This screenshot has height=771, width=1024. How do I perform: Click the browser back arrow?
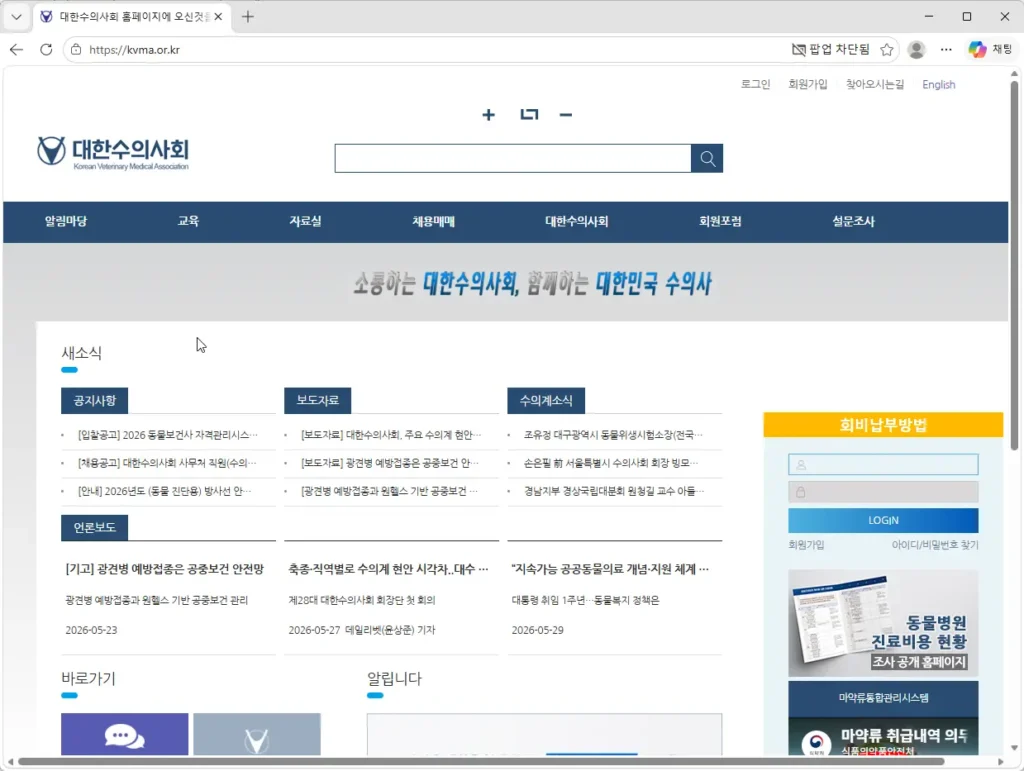16,50
